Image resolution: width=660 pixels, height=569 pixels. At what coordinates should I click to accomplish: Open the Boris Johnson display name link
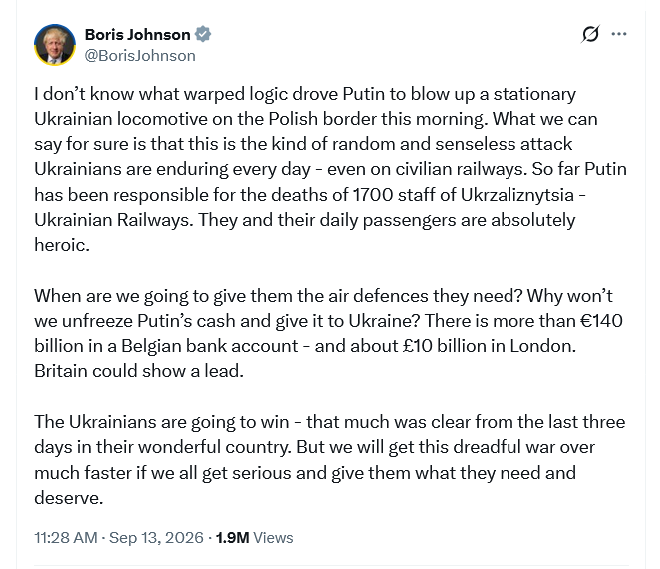point(137,35)
